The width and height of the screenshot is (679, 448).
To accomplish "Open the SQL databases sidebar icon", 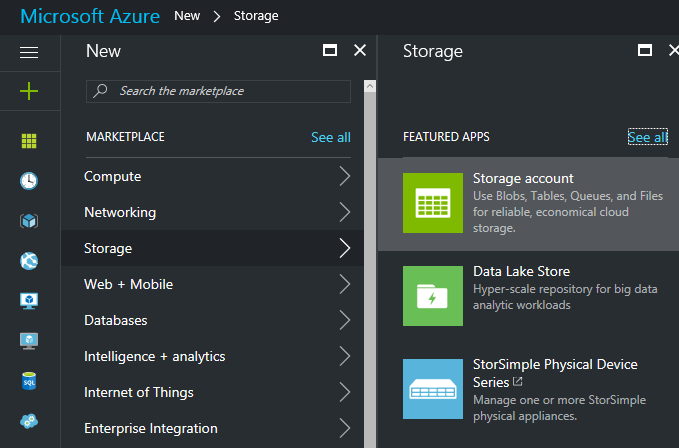I will (x=29, y=381).
